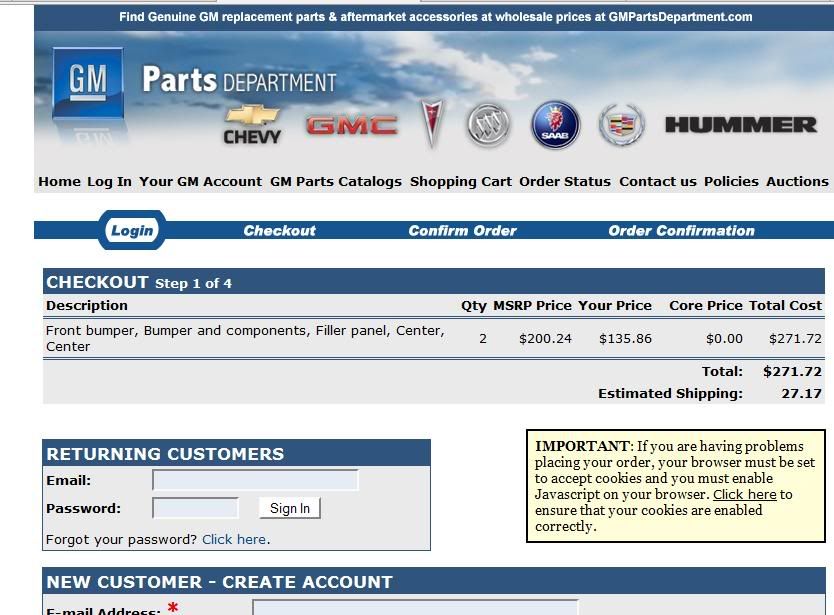Select the Chevy brand logo
The width and height of the screenshot is (834, 615).
click(252, 125)
